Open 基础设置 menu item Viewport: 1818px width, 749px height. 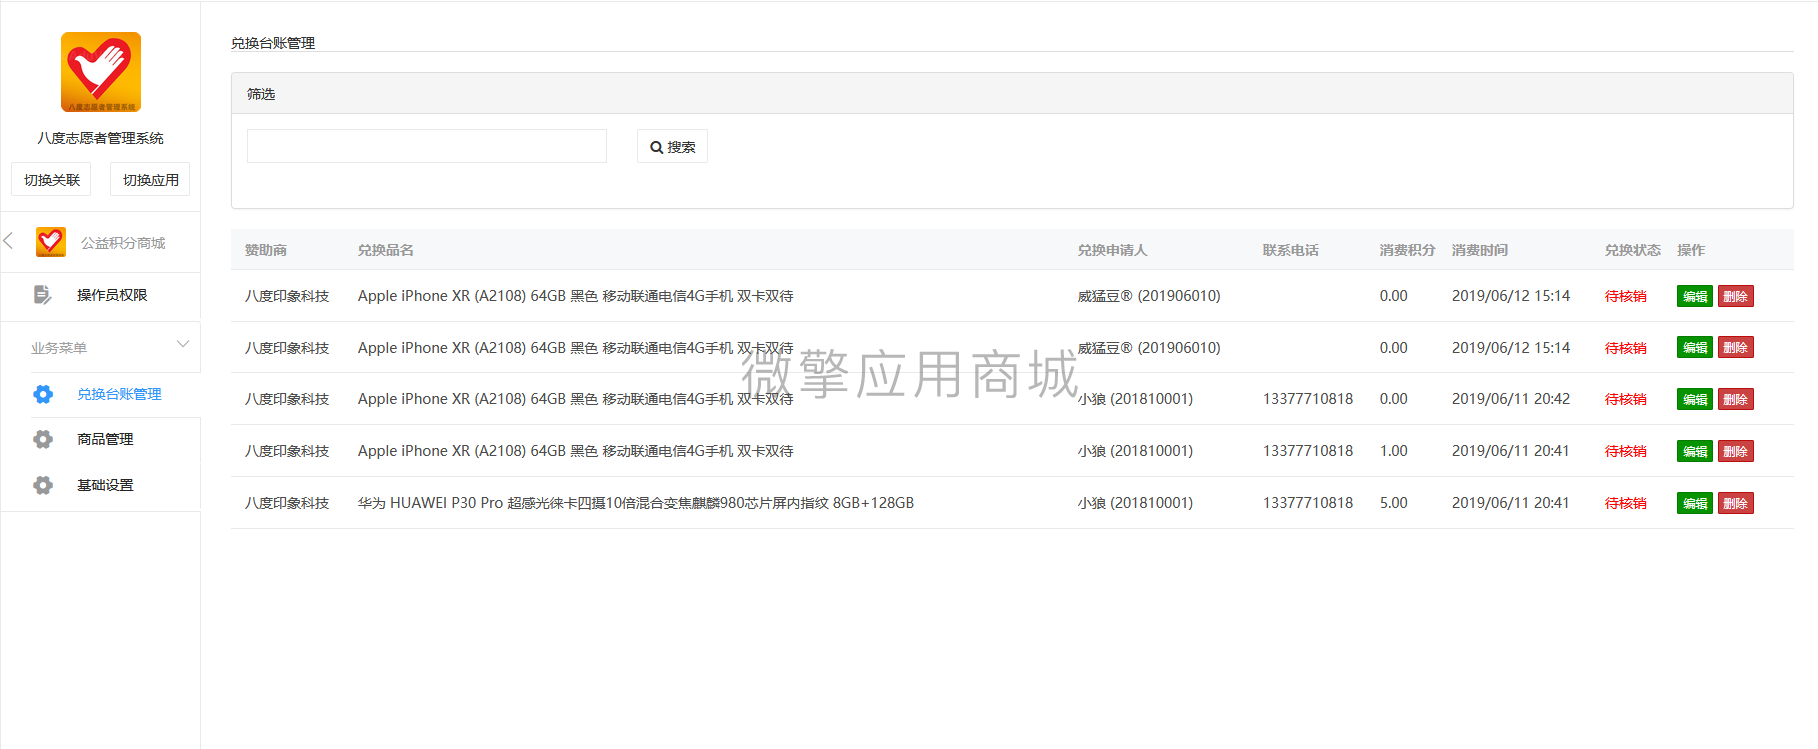click(x=105, y=485)
